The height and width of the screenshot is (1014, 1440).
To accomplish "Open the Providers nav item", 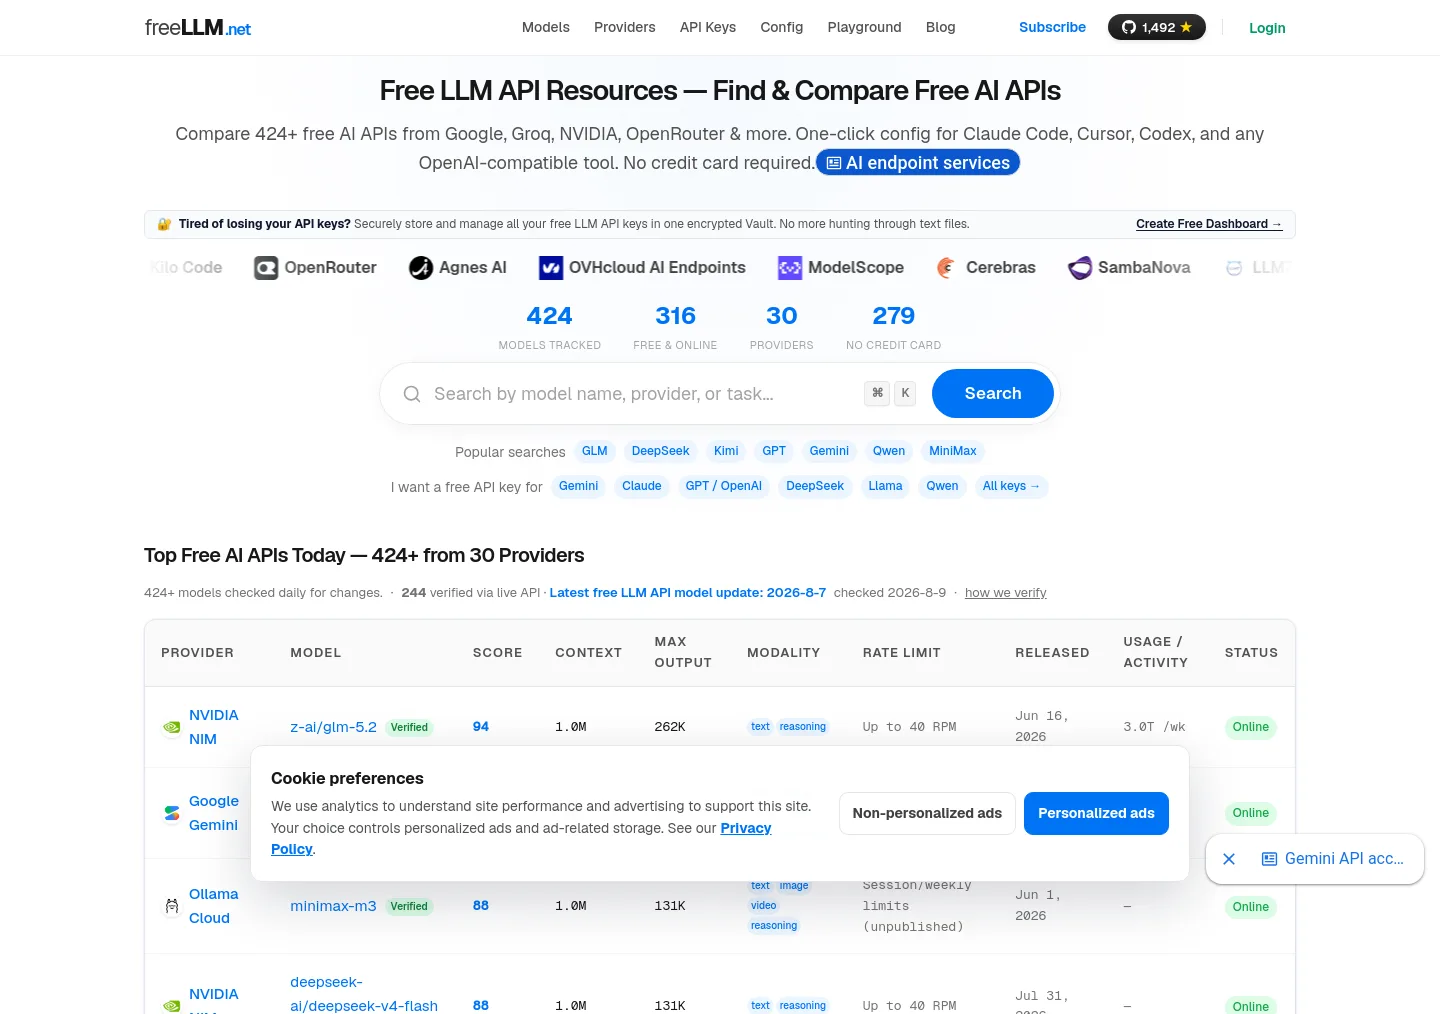I will point(625,27).
